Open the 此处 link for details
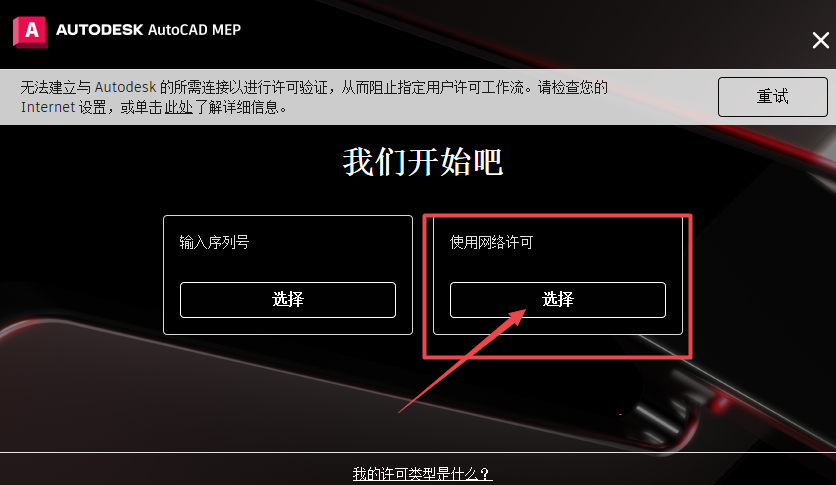Viewport: 836px width, 485px height. pos(178,107)
